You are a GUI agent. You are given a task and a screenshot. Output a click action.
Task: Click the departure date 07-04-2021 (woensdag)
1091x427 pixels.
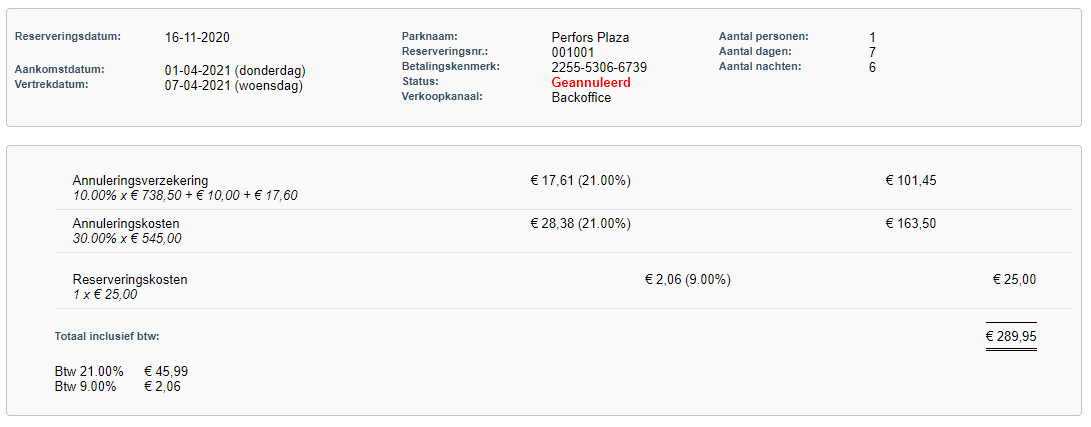tap(234, 86)
